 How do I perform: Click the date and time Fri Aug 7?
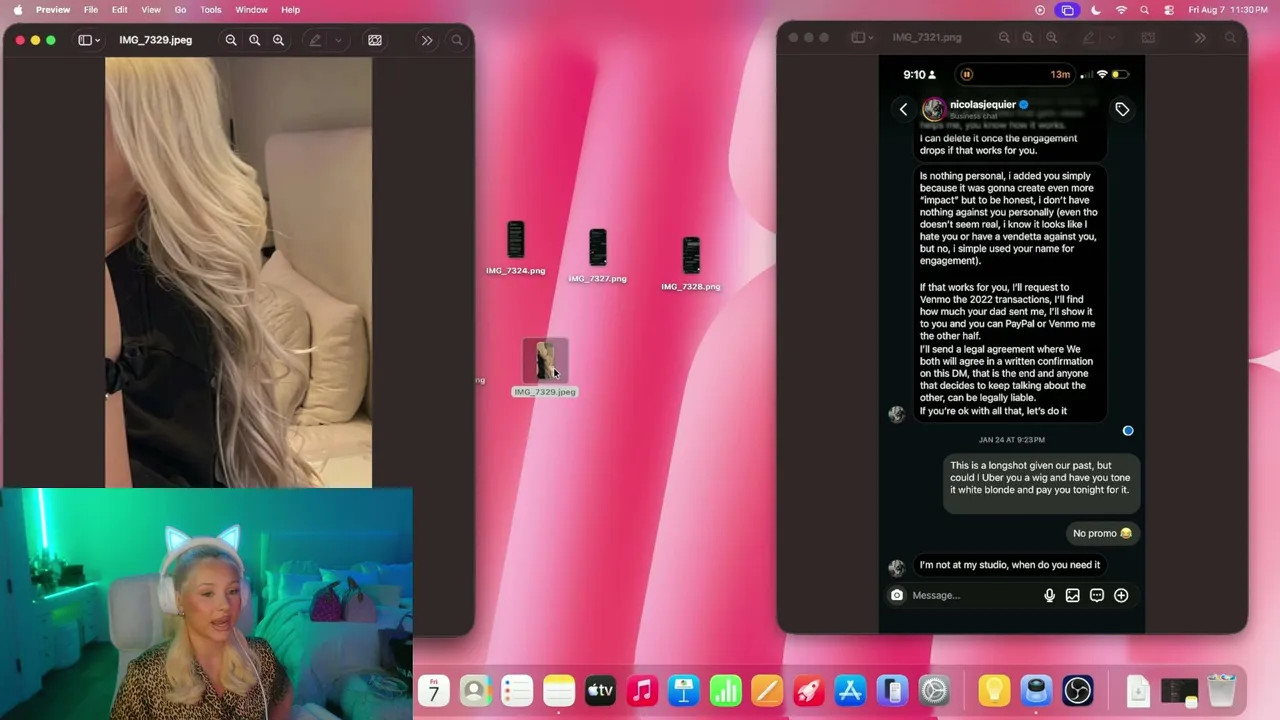1228,10
